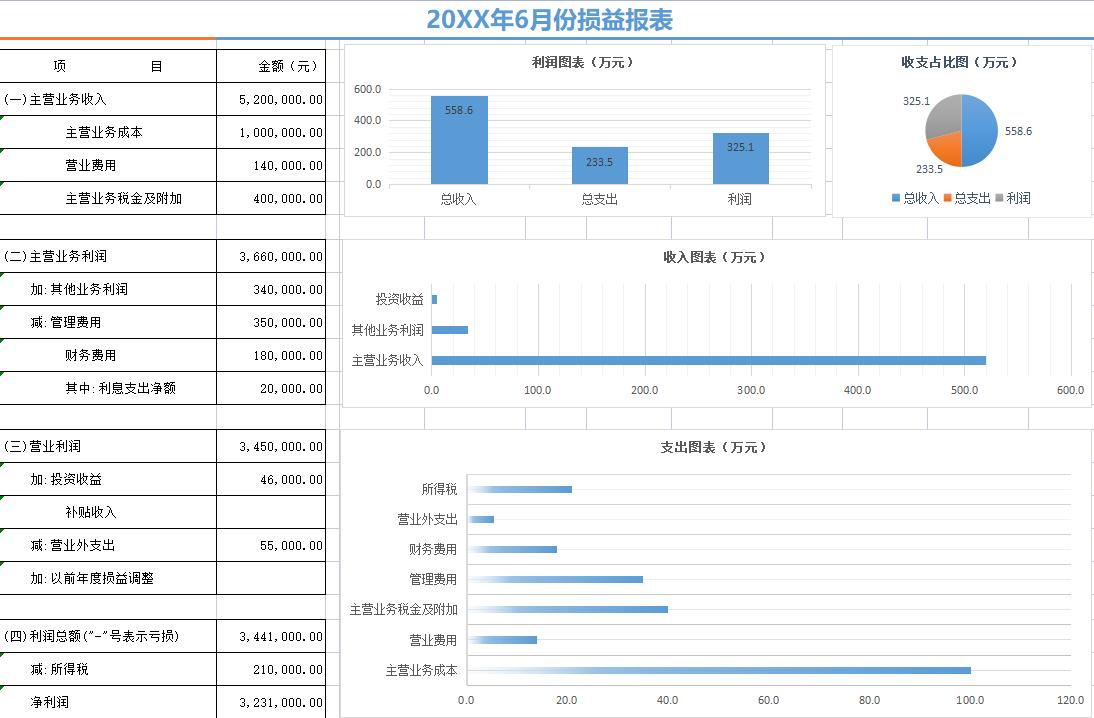
Task: Select the cell showing 5,200,000.00
Action: [271, 98]
